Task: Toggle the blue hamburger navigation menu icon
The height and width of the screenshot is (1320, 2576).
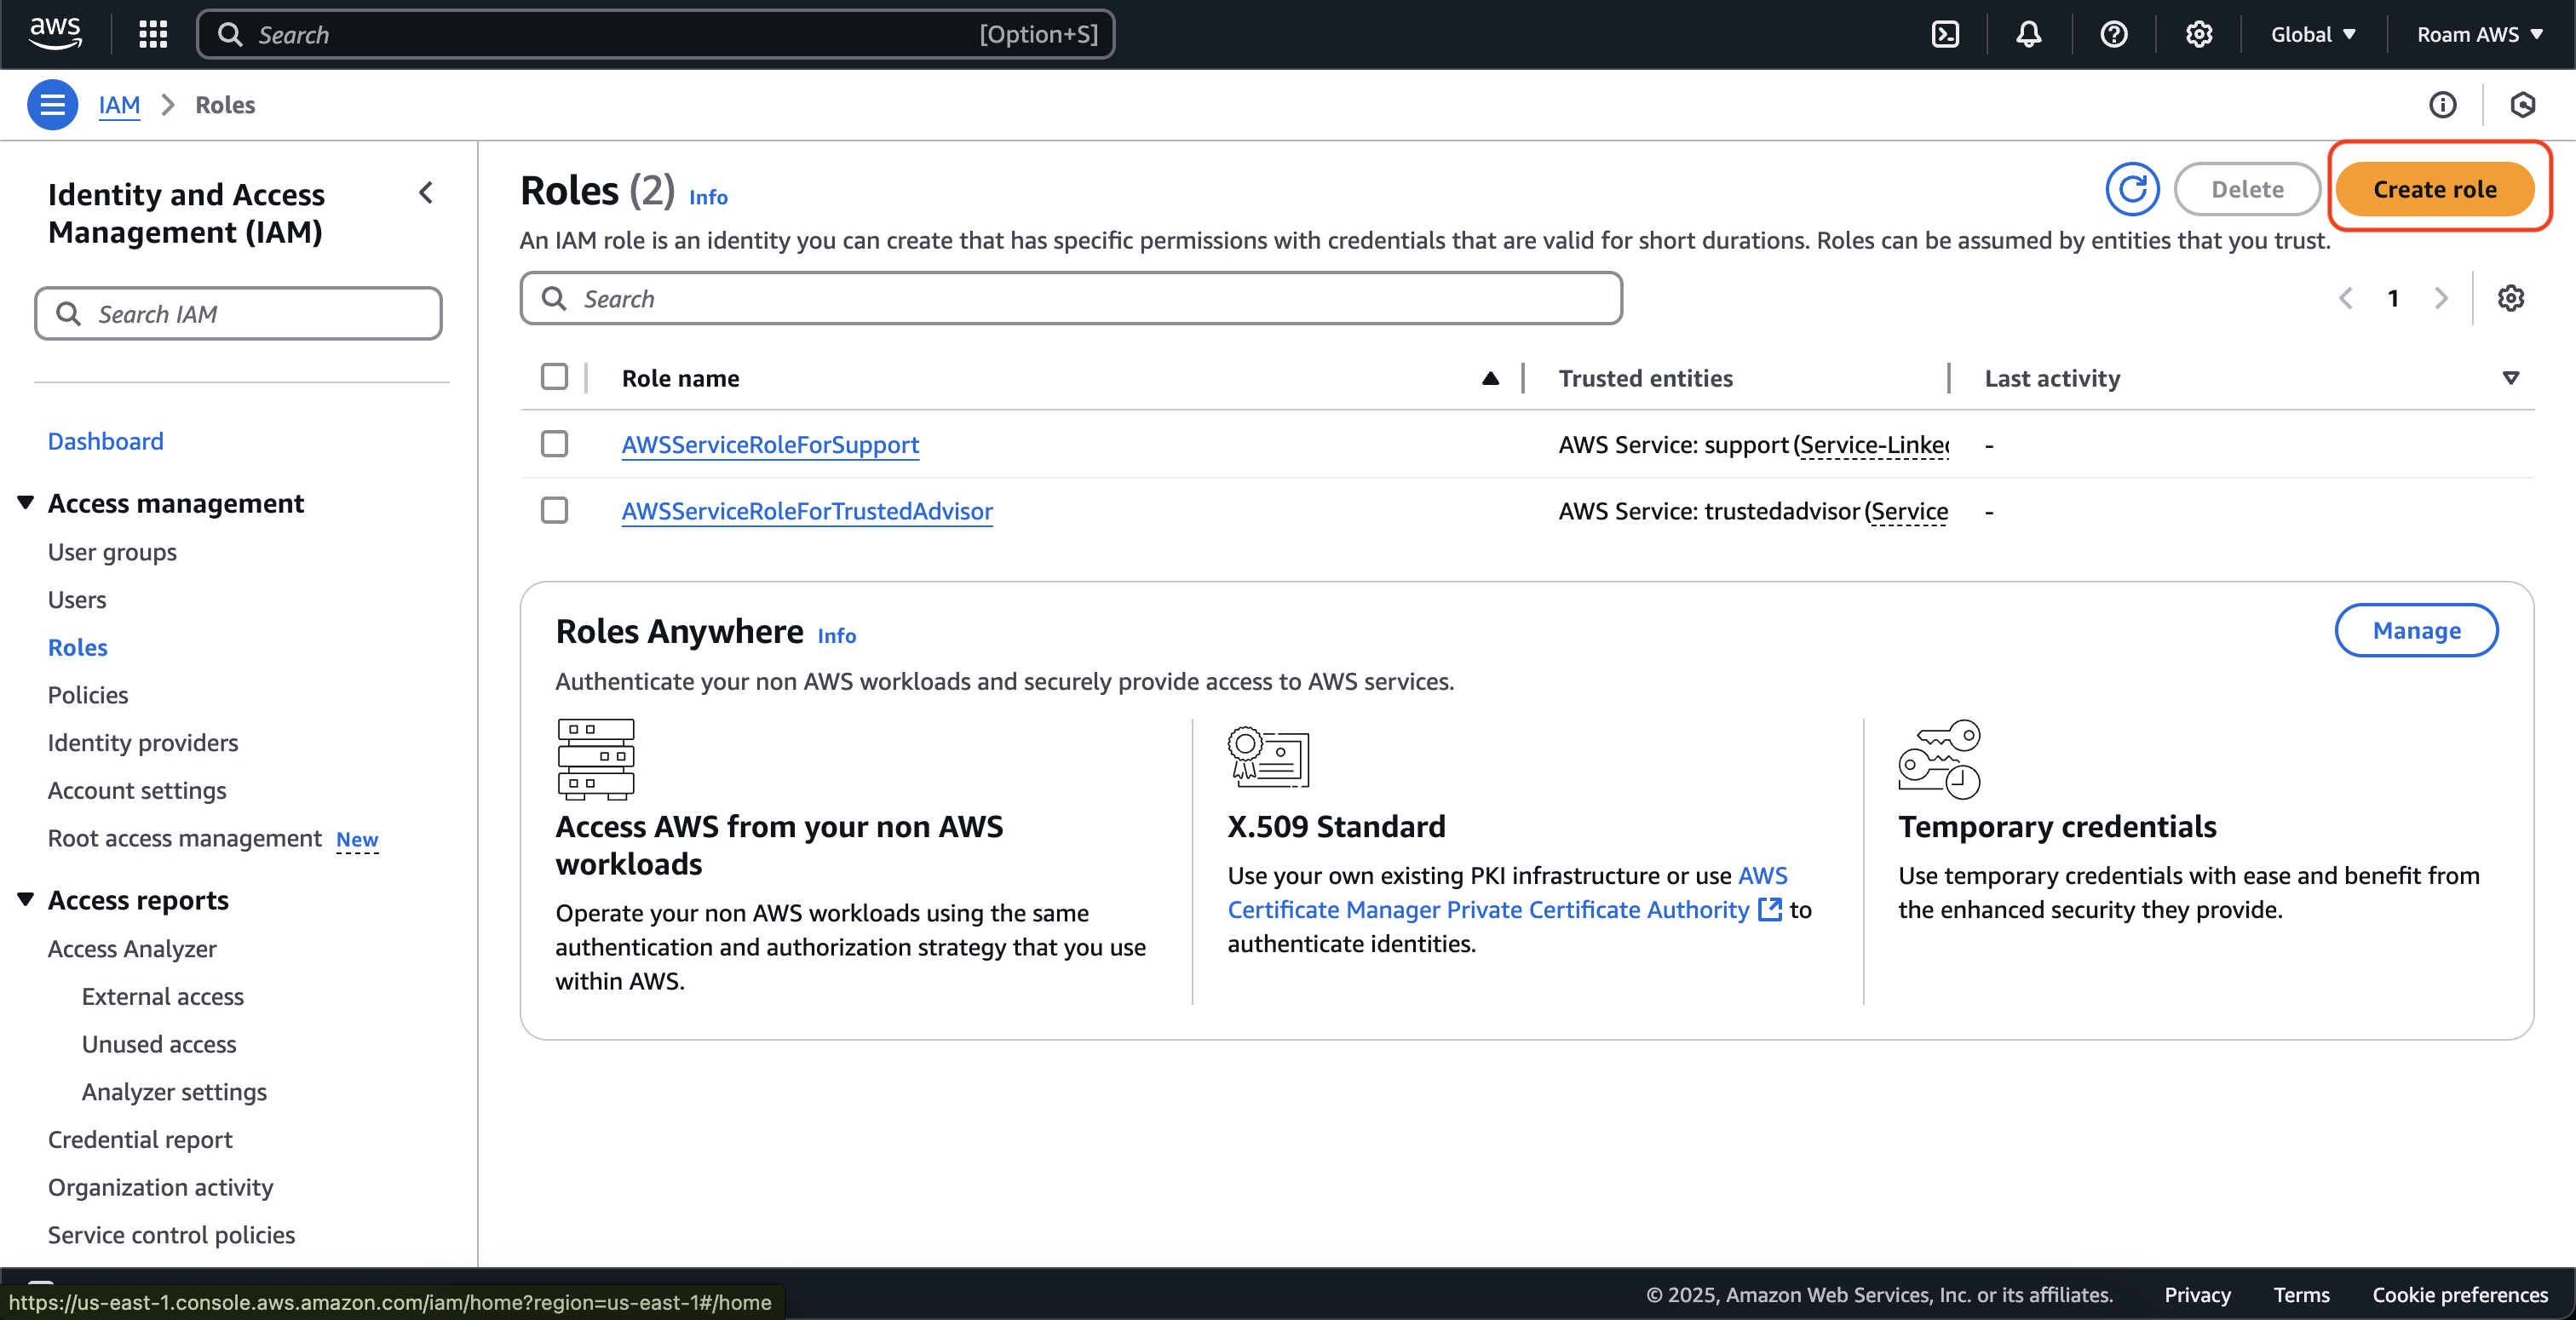Action: (52, 104)
